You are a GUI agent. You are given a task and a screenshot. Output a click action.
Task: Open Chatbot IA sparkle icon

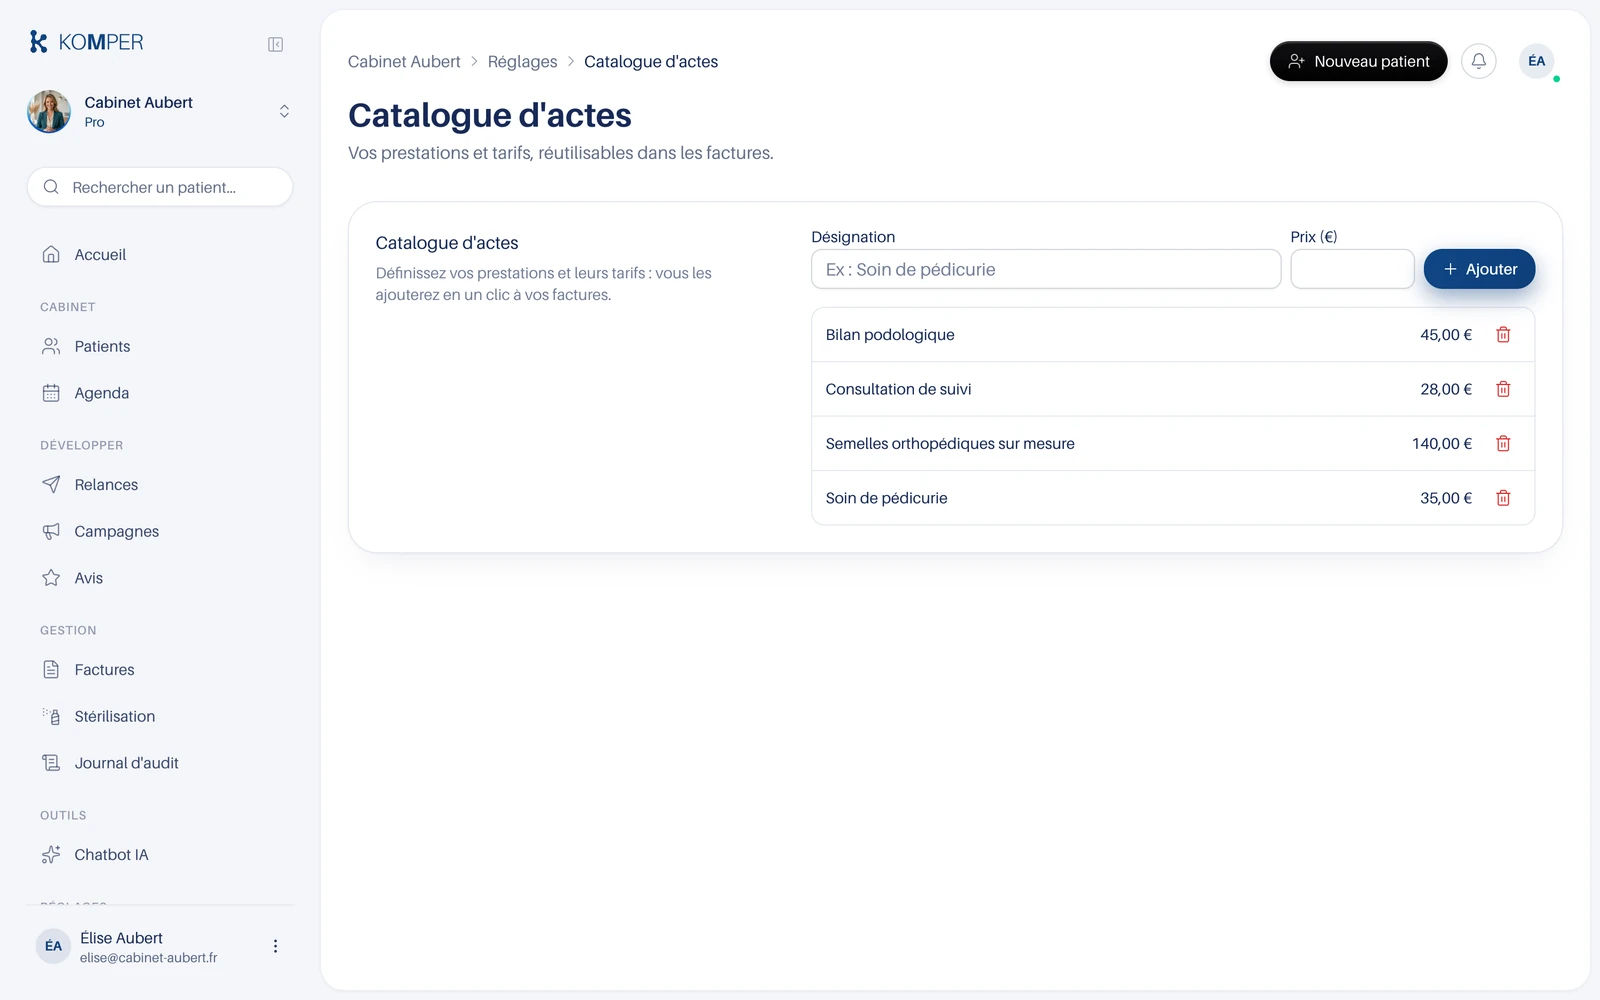tap(51, 855)
